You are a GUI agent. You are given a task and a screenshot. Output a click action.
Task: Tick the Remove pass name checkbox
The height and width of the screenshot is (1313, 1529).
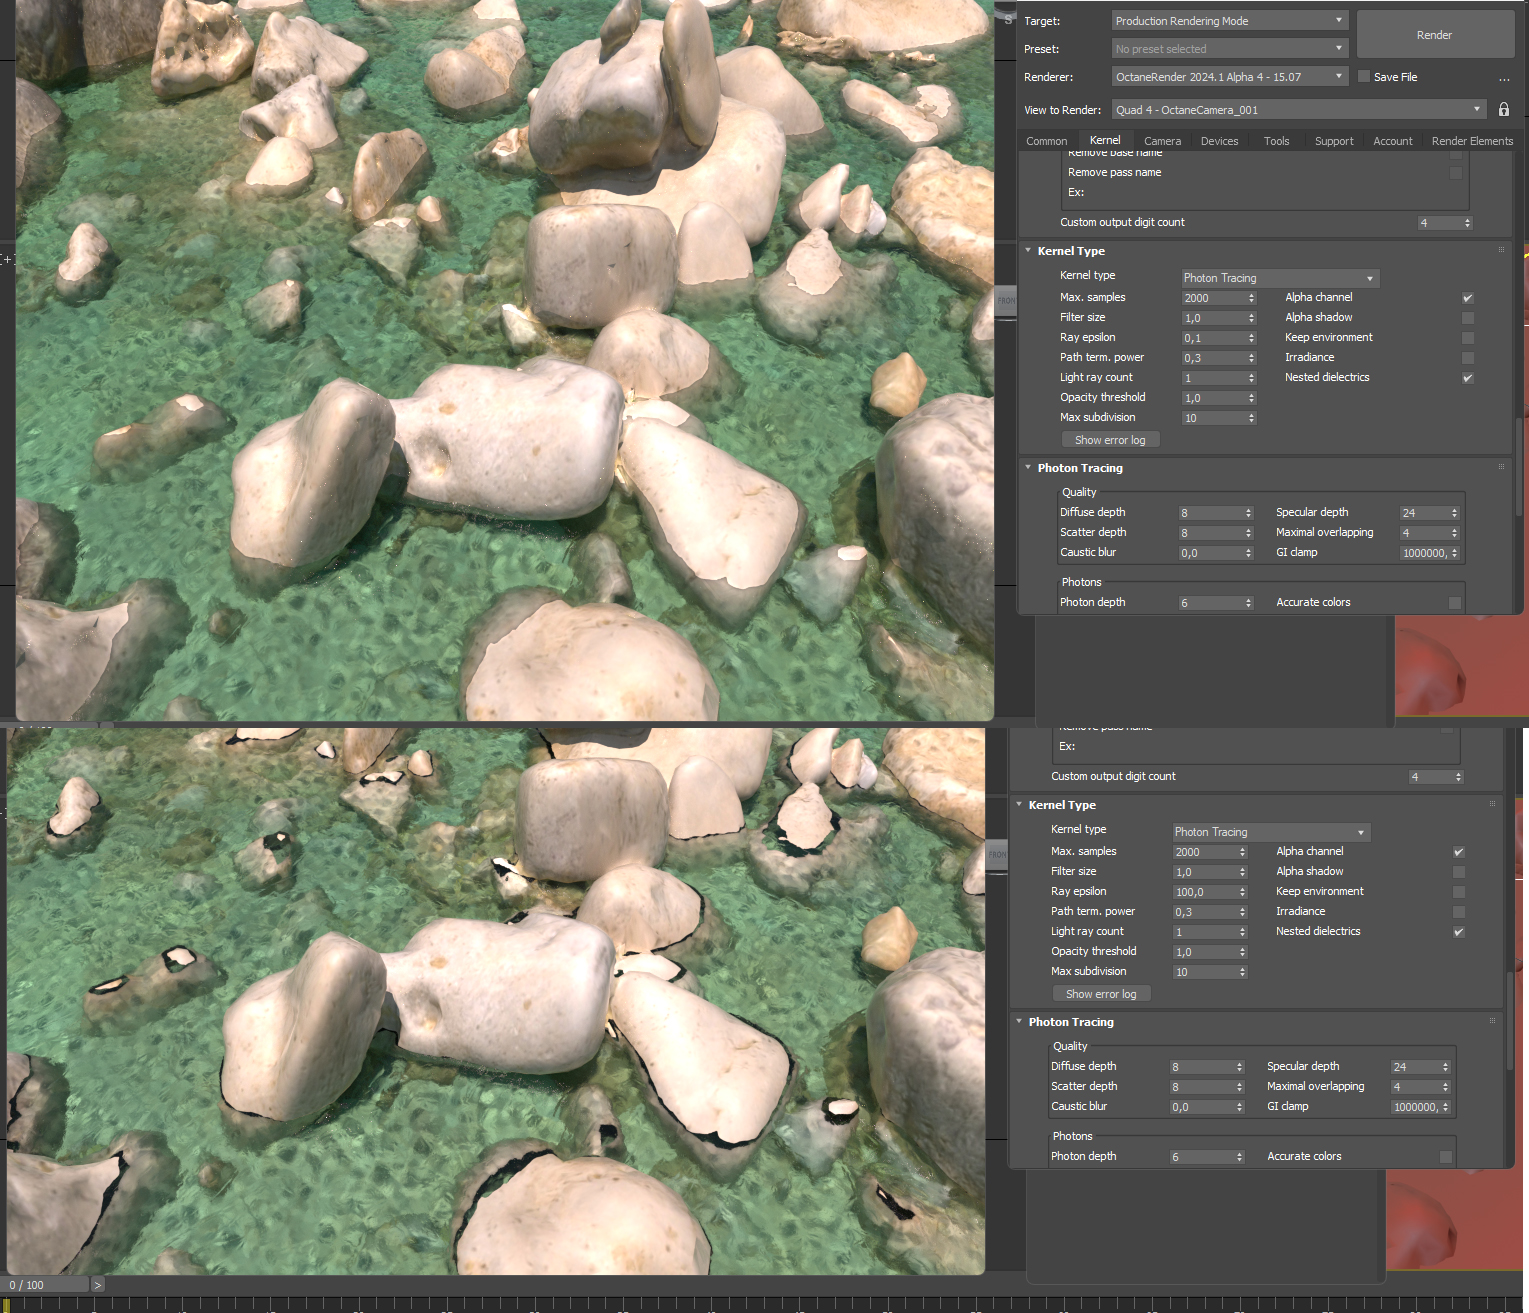pyautogui.click(x=1456, y=173)
